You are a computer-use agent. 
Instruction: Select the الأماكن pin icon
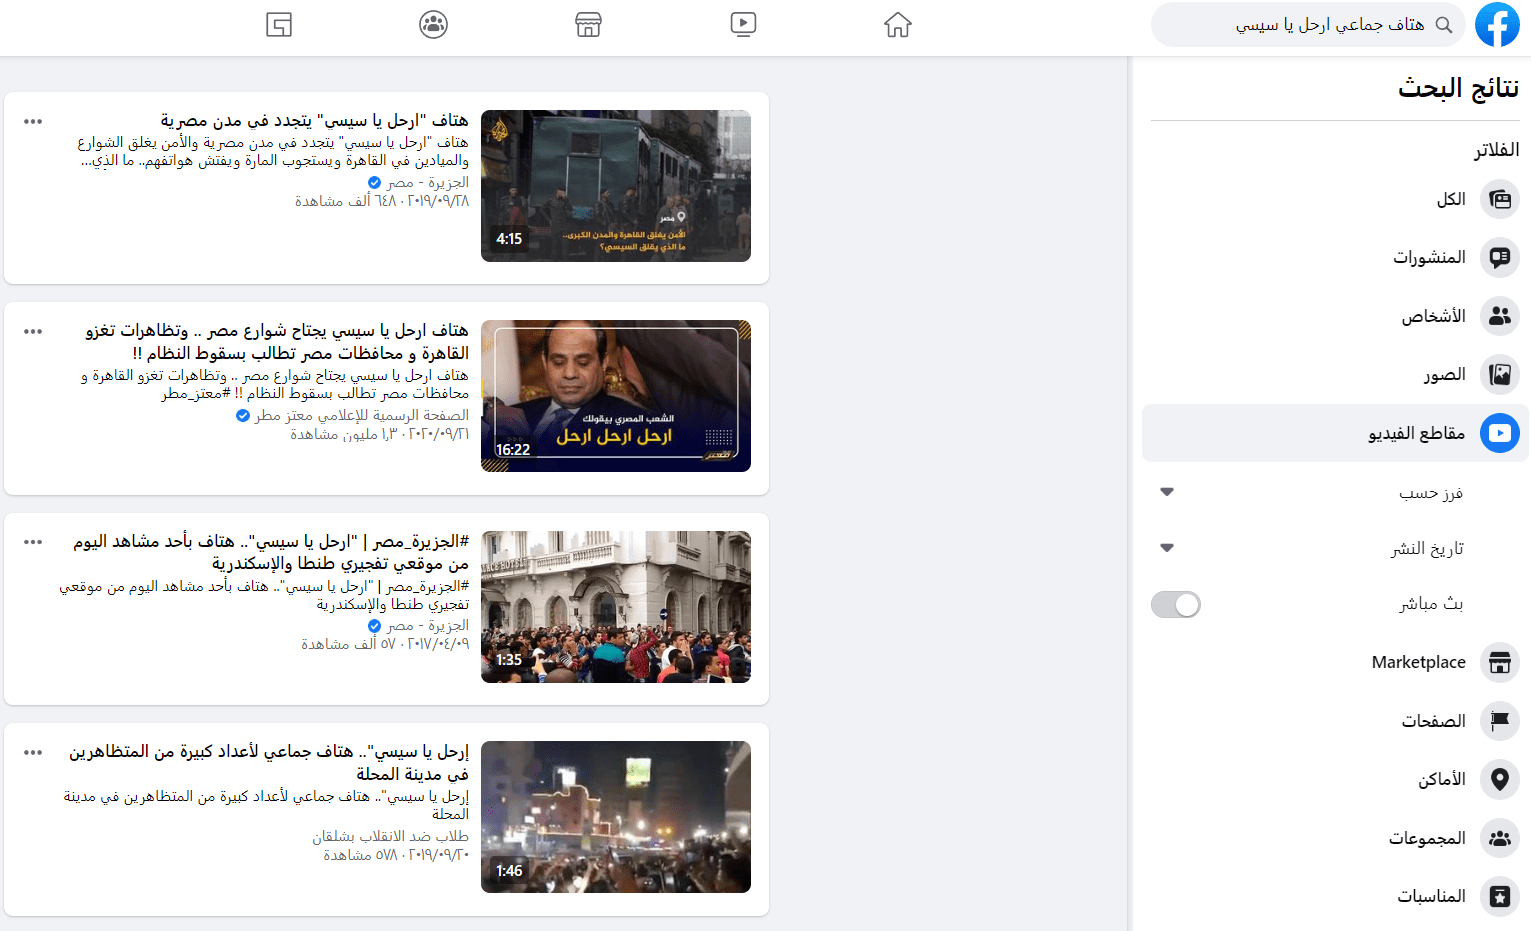click(1499, 779)
